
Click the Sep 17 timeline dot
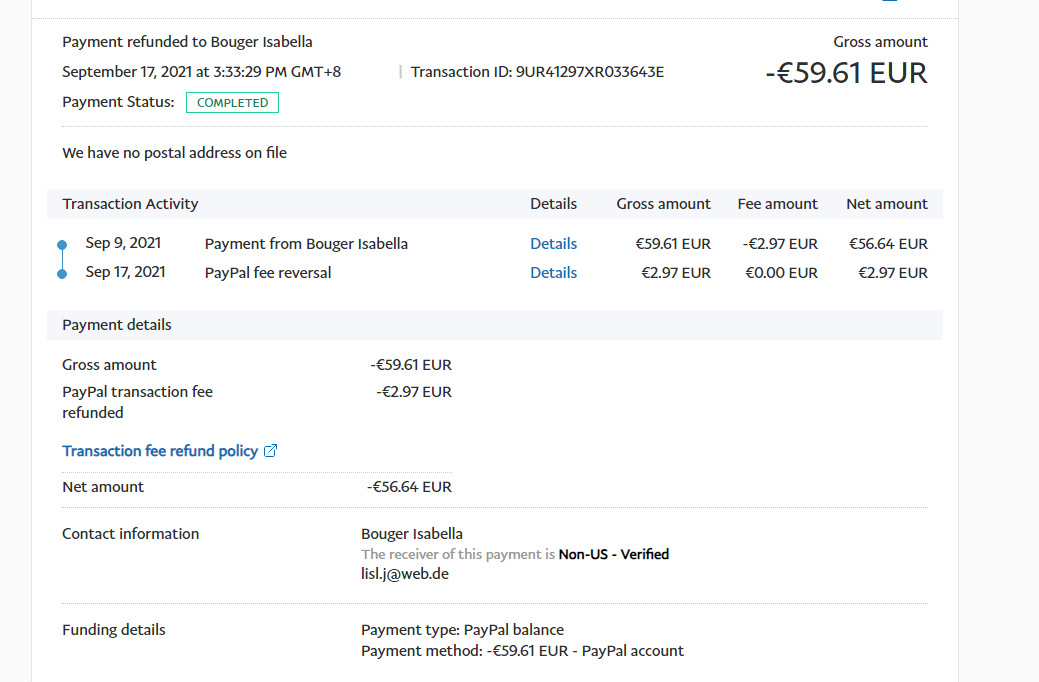[x=62, y=273]
